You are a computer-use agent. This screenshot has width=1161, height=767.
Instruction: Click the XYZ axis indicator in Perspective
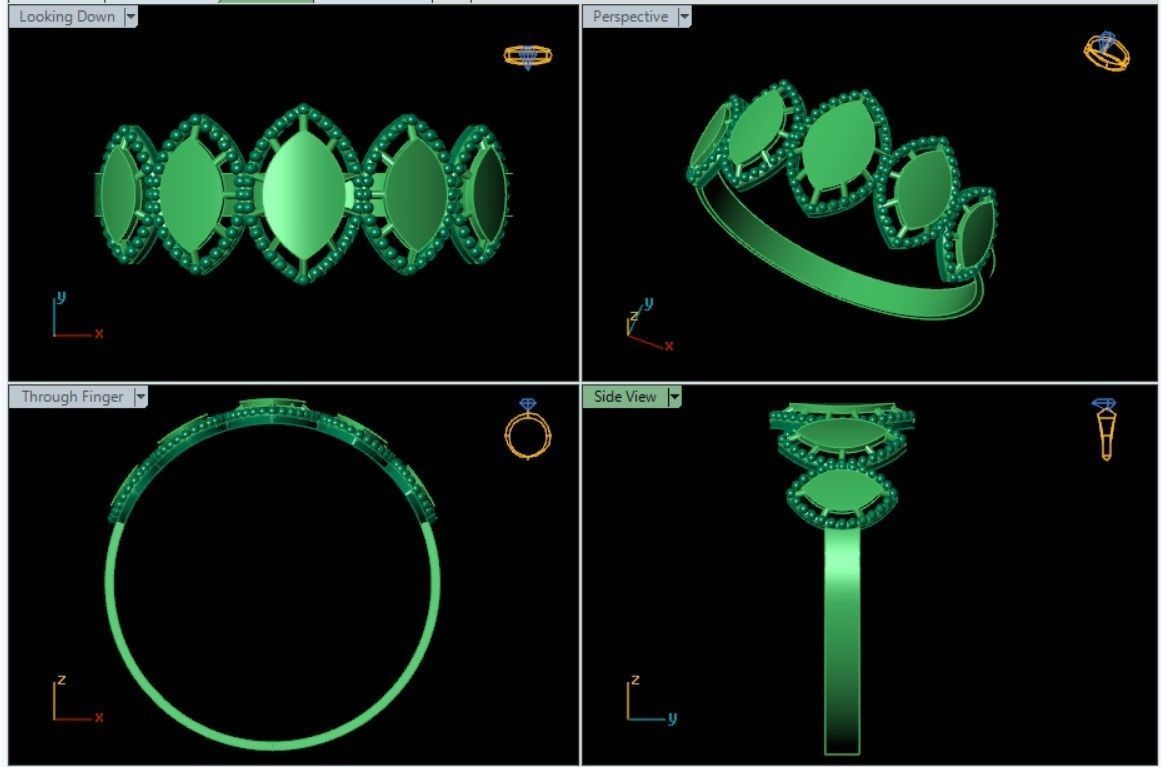click(x=649, y=325)
